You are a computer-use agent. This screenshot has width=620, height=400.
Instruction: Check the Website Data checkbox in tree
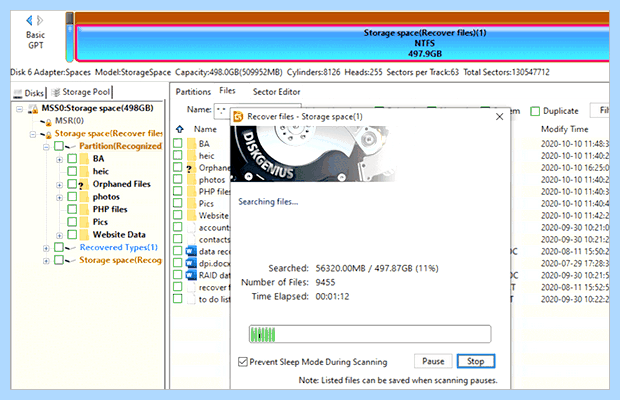coord(72,234)
